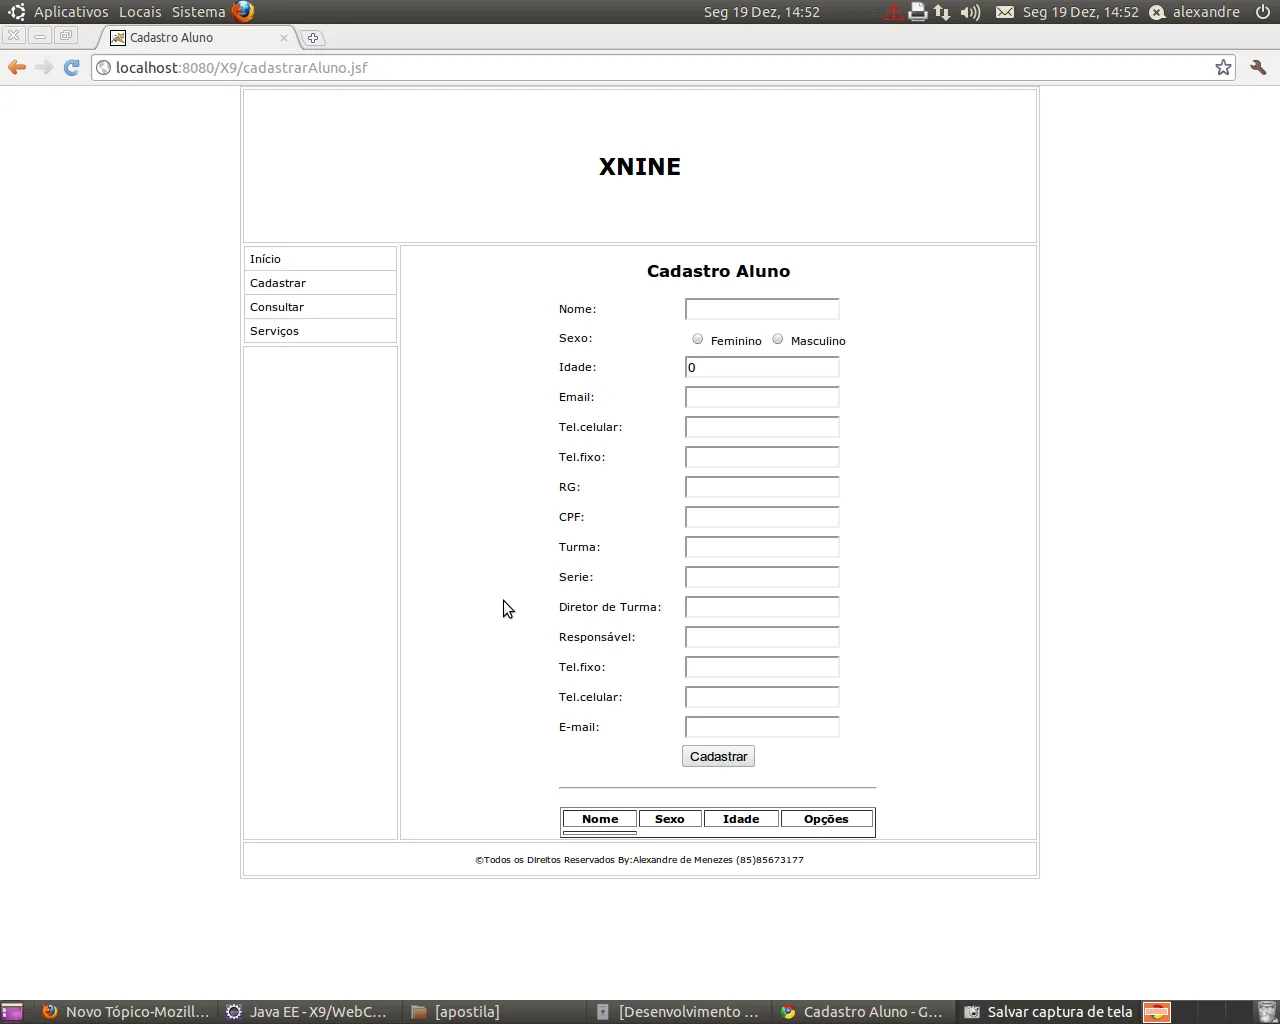Select the Feminino radio button
1280x1024 pixels.
(x=698, y=339)
